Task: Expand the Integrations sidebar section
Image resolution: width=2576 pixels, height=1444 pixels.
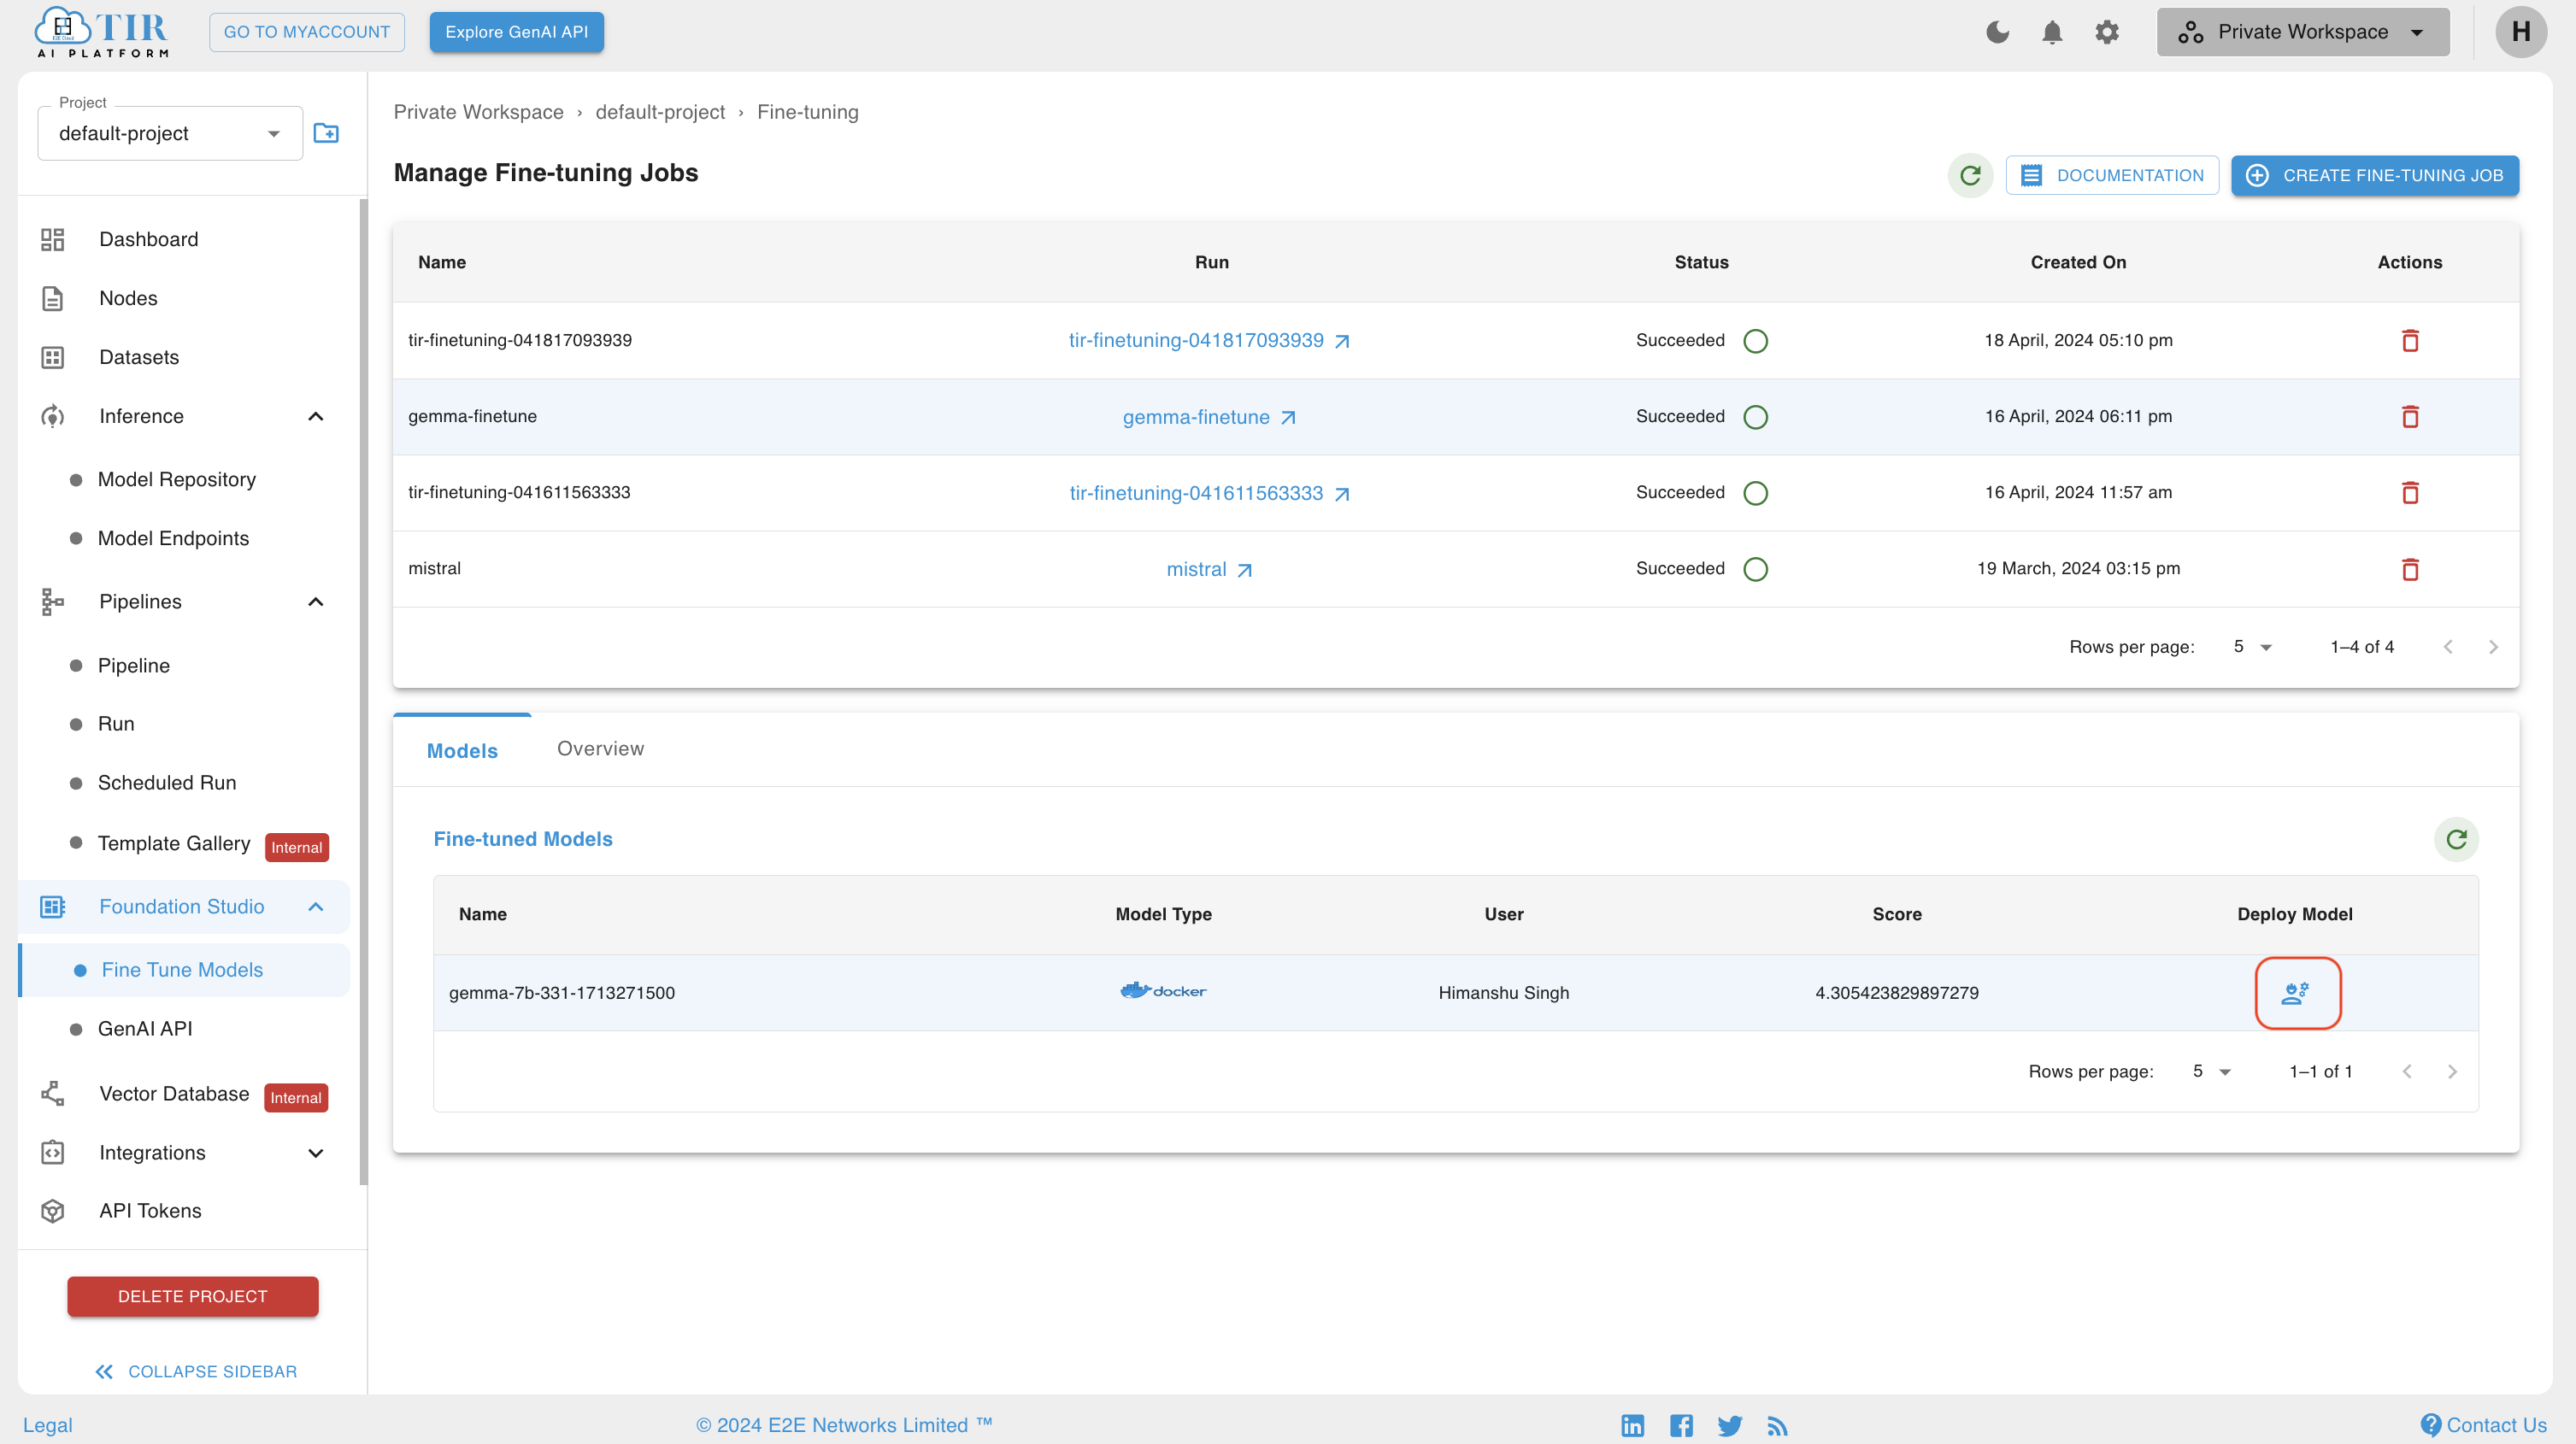Action: 315,1152
